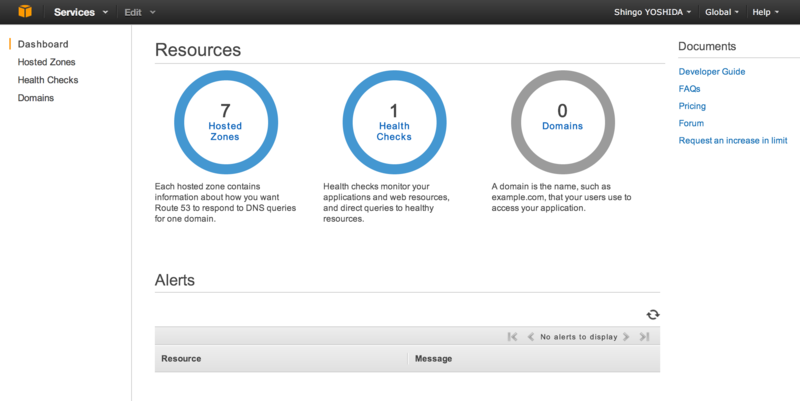The height and width of the screenshot is (401, 800).
Task: Select Dashboard in the sidebar
Action: [x=43, y=44]
